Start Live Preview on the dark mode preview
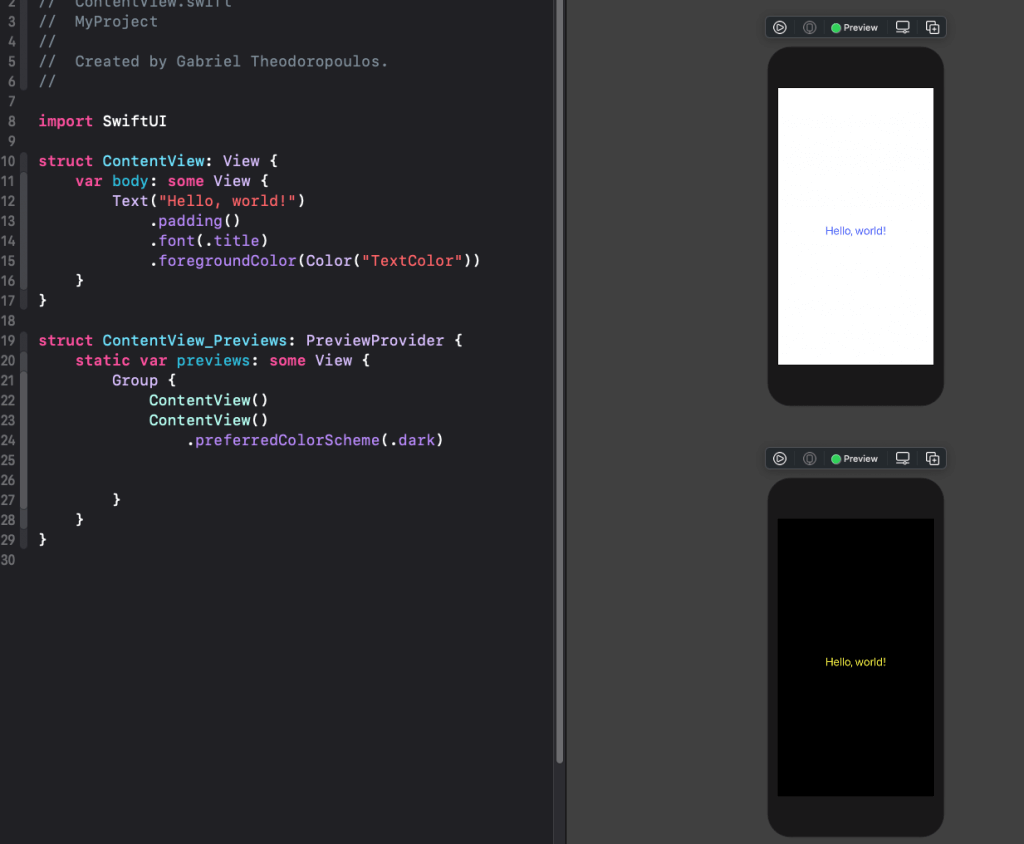The height and width of the screenshot is (844, 1024). click(780, 459)
